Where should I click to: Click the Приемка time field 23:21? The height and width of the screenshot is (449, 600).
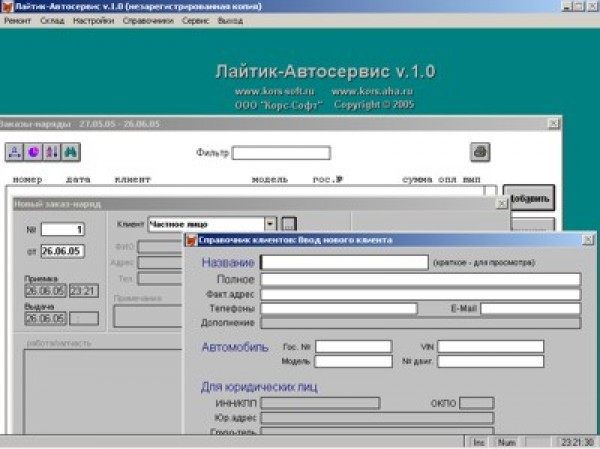coord(83,291)
